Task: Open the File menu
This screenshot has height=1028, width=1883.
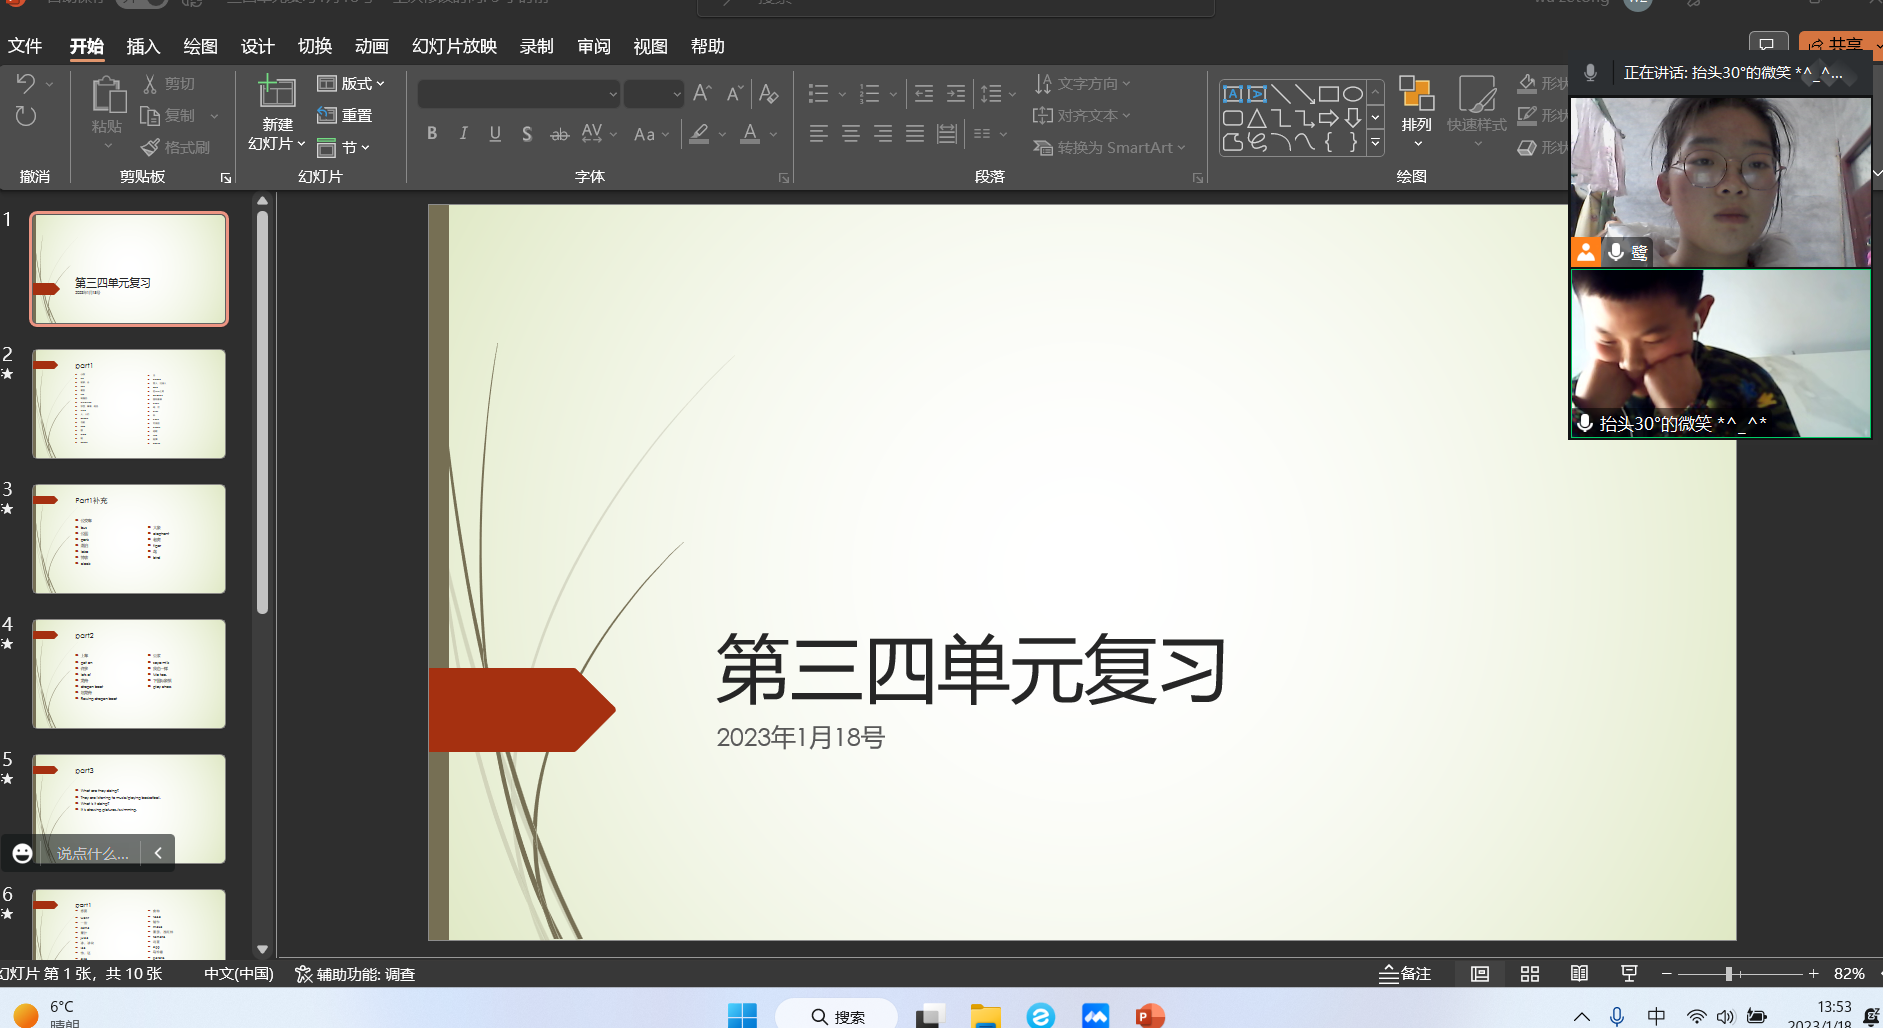Action: (25, 46)
